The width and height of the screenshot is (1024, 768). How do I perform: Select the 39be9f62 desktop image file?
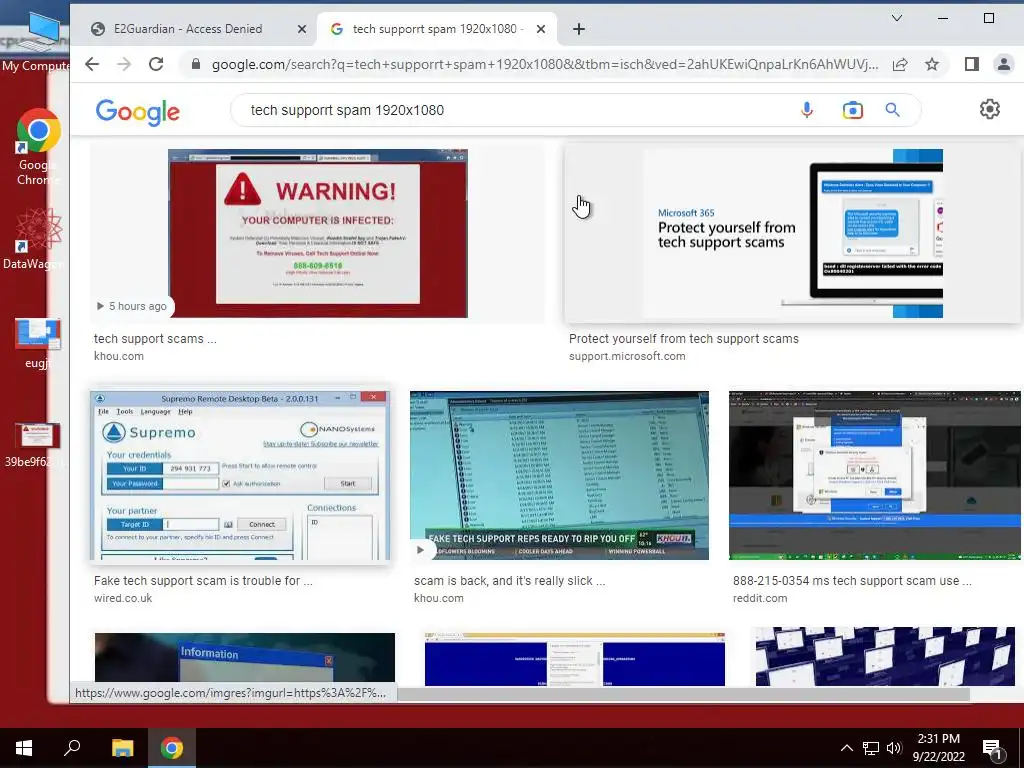(x=35, y=445)
